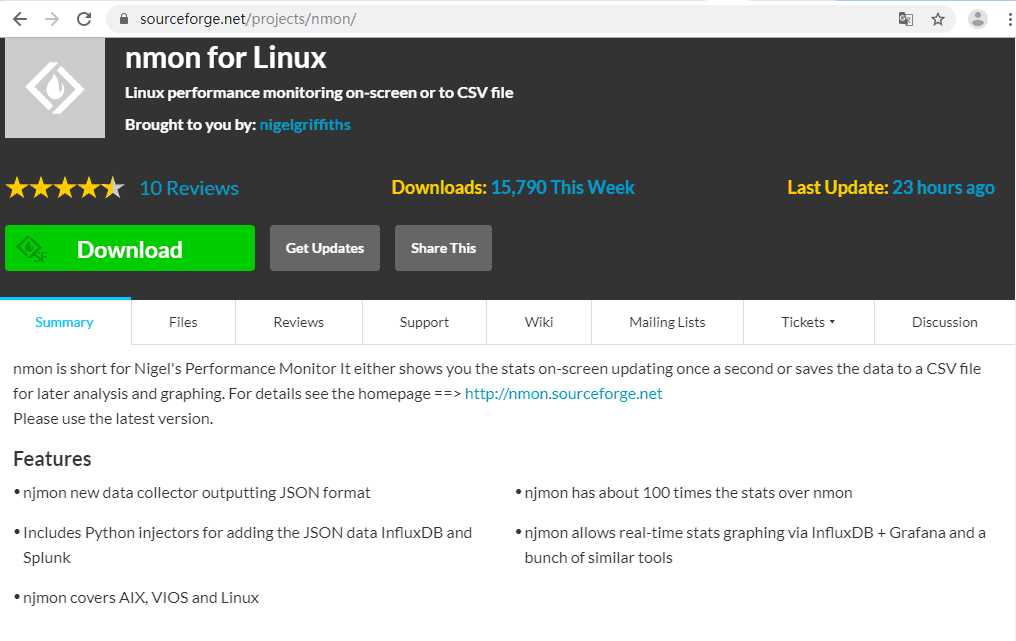Open the browser profile avatar
Screen dimensions: 1016x641
click(978, 19)
